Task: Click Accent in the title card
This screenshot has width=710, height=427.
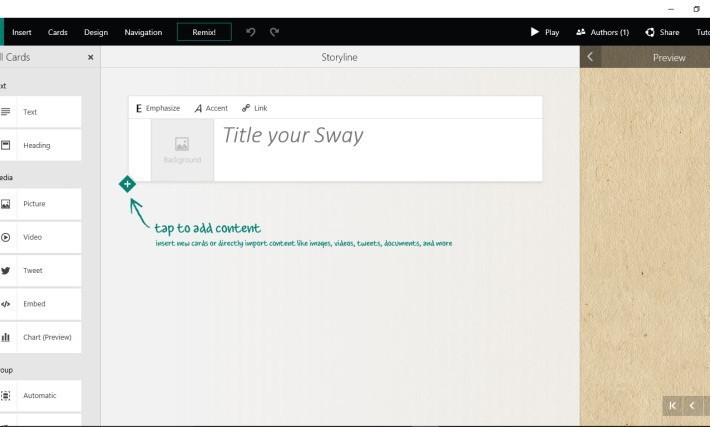Action: point(211,108)
